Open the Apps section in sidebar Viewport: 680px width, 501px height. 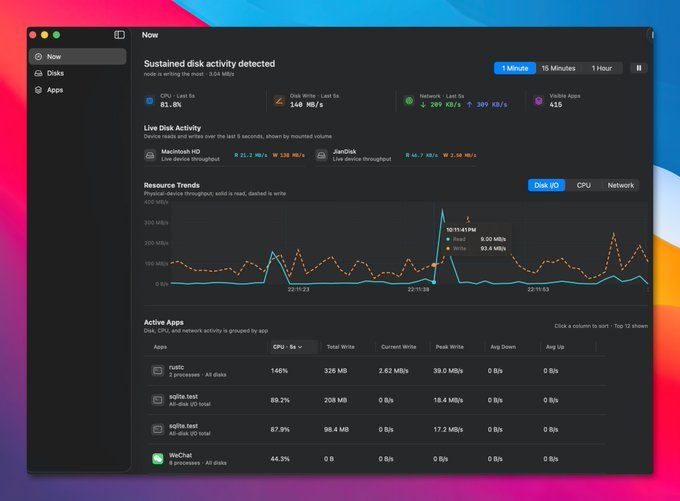[x=78, y=90]
